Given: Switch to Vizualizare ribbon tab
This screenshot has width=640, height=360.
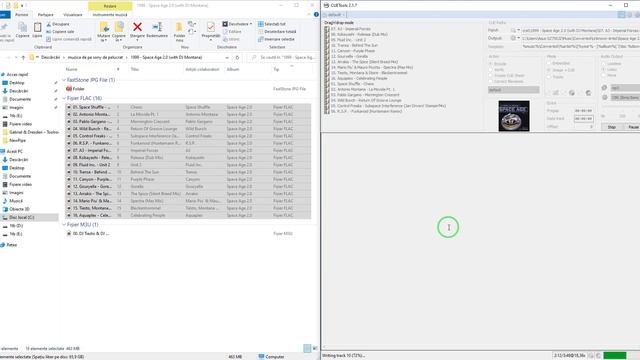Looking at the screenshot, I should [73, 15].
